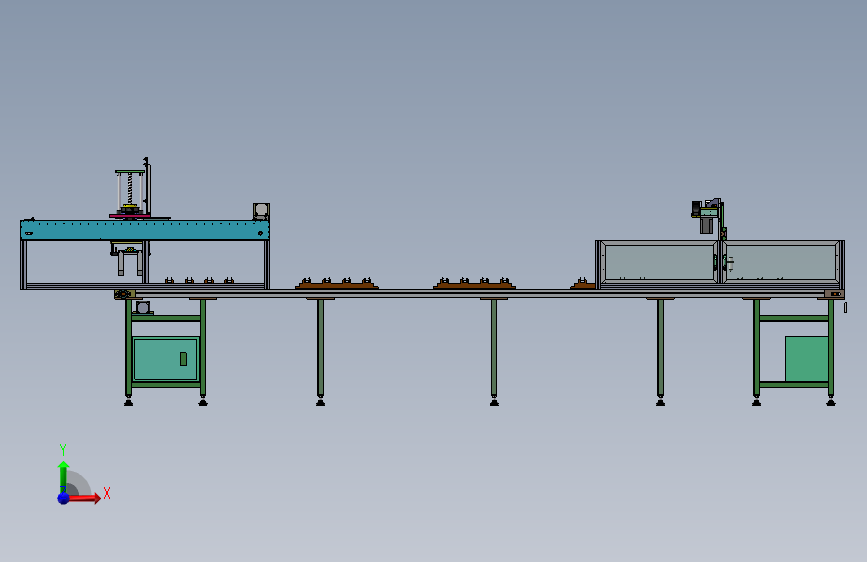Select the left glass window of the enclosure
Screen dimensions: 867x562
[659, 262]
